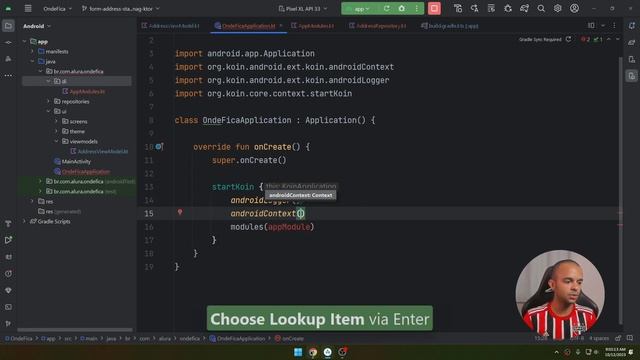Screen dimensions: 640x360
Task: Open the Gradle tool window in right sidebar
Action: point(632,42)
